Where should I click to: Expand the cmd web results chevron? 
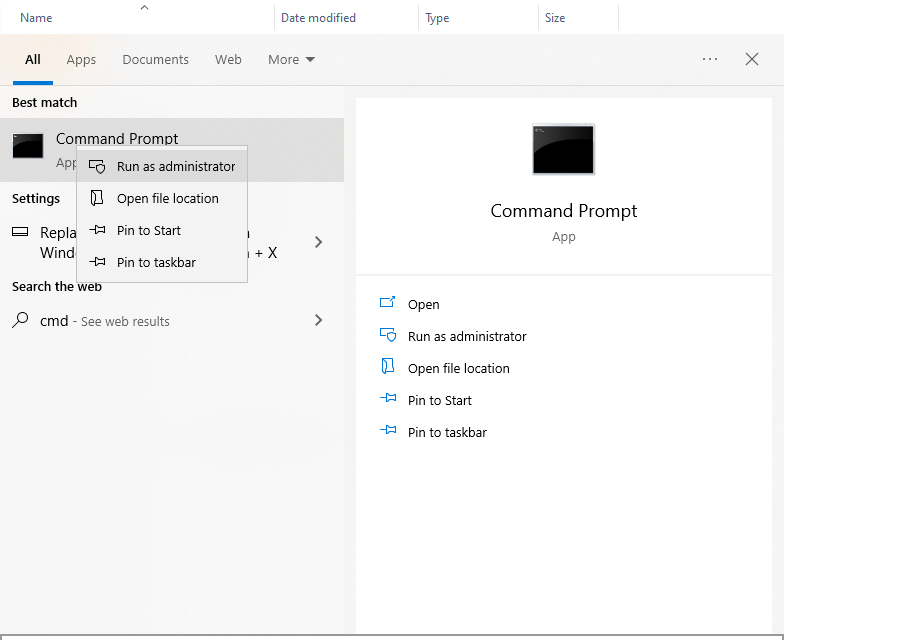coord(318,320)
